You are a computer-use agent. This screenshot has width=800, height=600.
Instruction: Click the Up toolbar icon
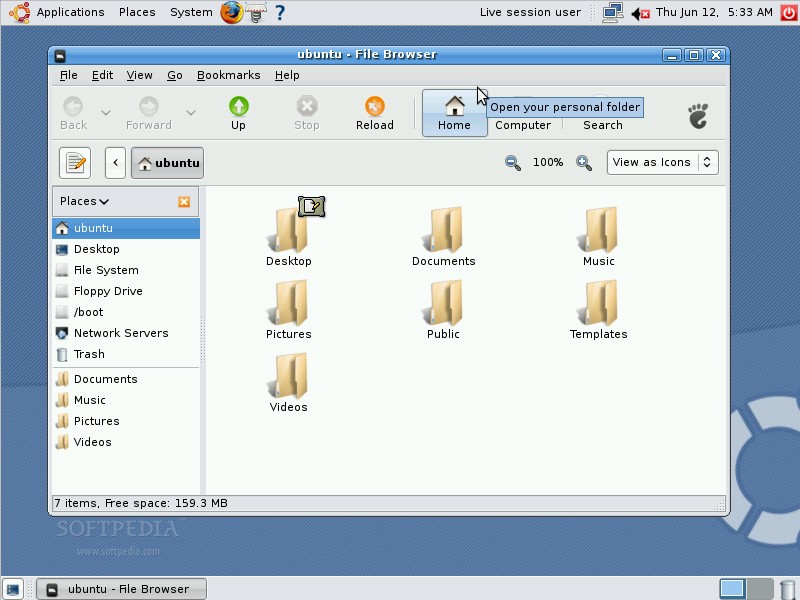click(238, 107)
